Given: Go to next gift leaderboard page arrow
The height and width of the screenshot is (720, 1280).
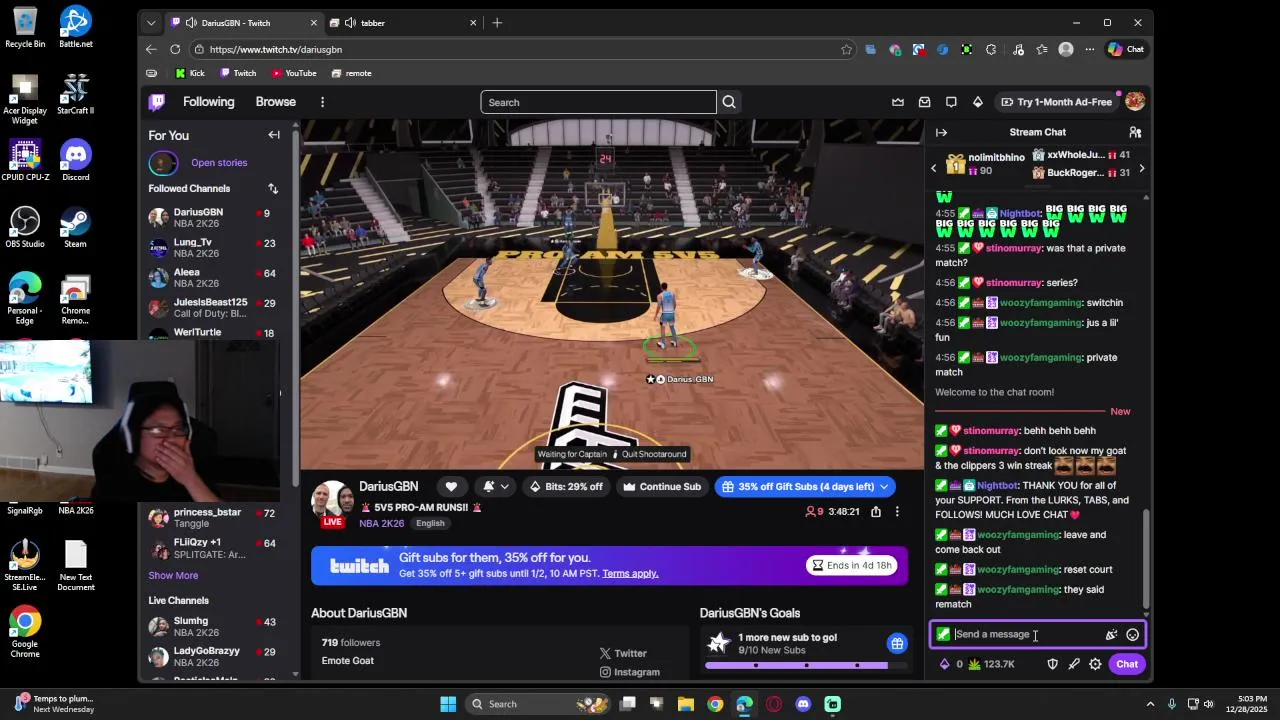Looking at the screenshot, I should 1141,168.
